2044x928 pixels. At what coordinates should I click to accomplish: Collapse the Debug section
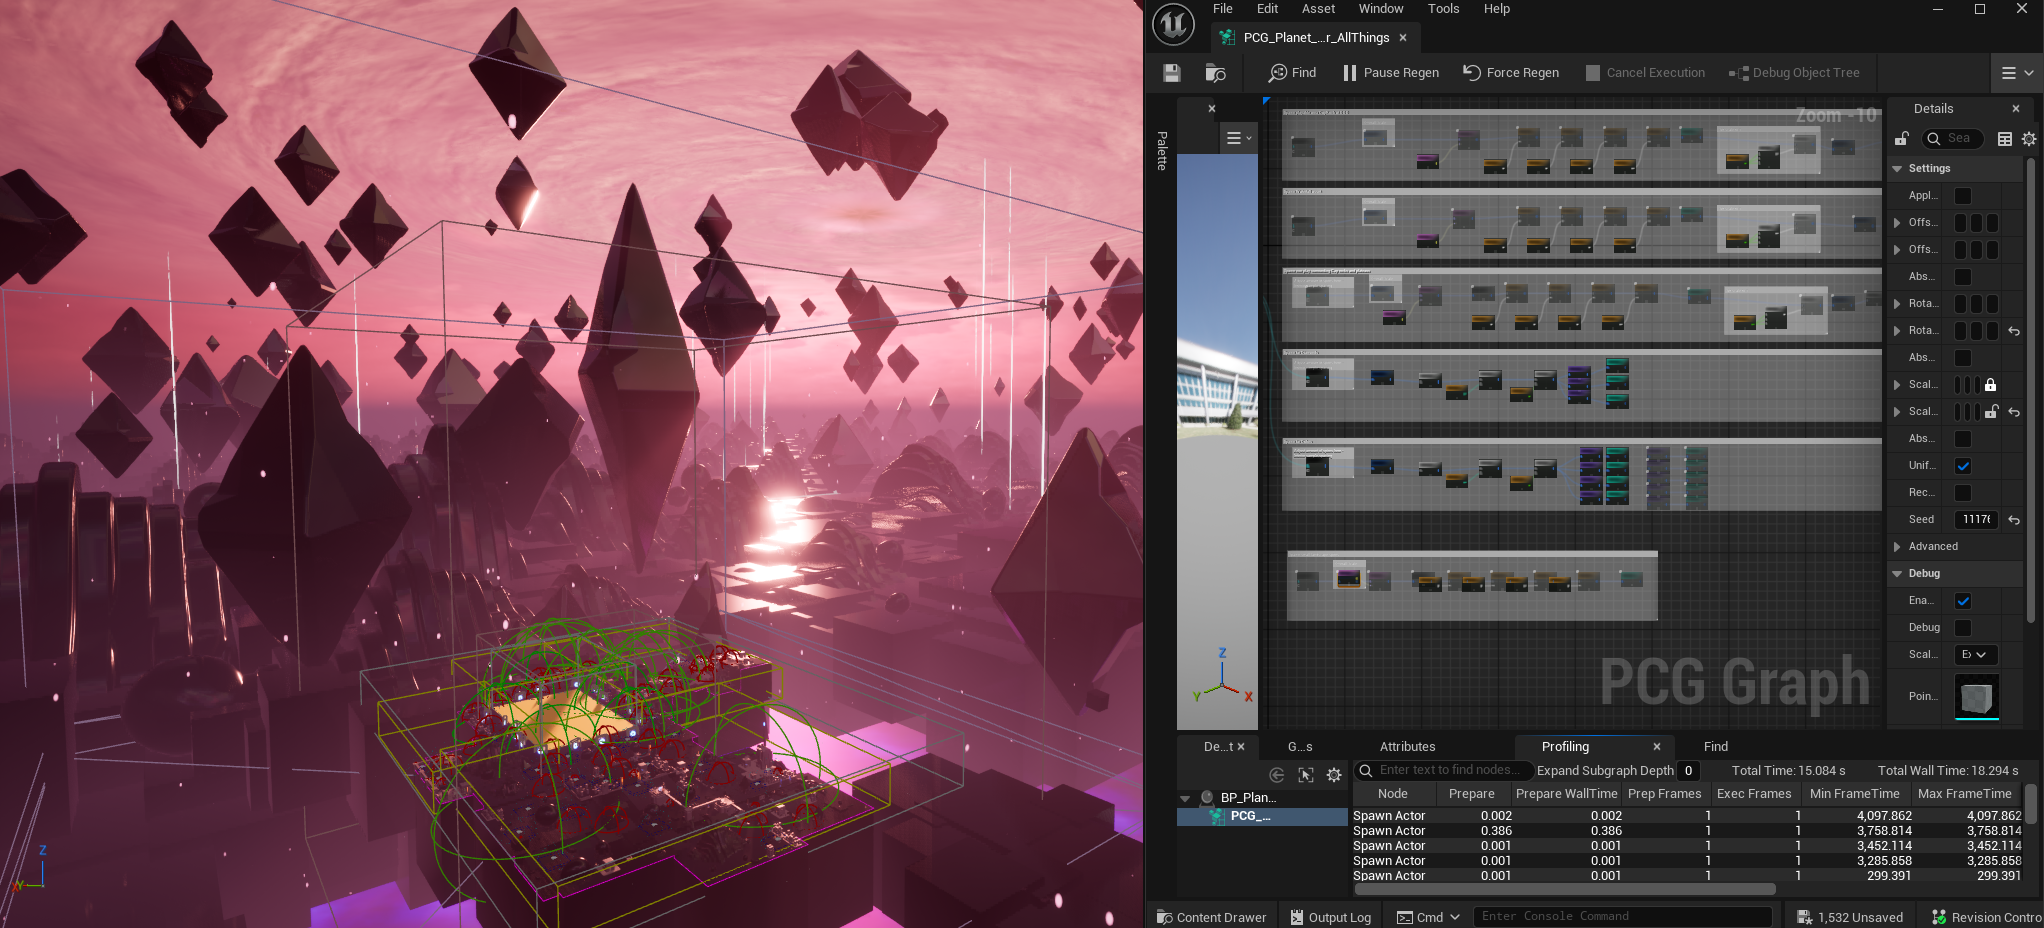click(1897, 574)
